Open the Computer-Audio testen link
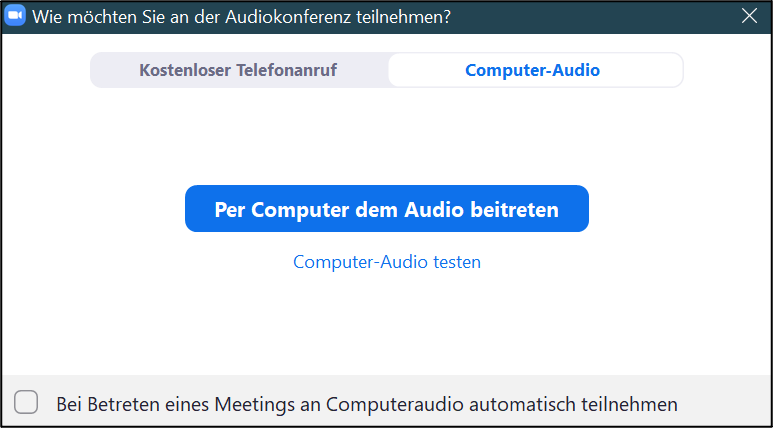This screenshot has width=774, height=428. point(386,262)
